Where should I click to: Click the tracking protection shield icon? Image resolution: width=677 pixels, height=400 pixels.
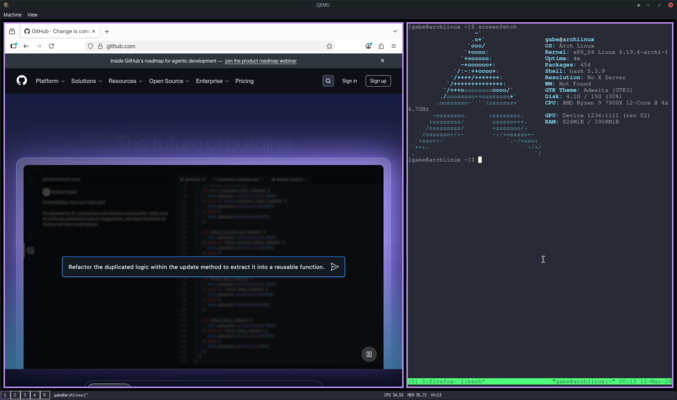[90, 46]
